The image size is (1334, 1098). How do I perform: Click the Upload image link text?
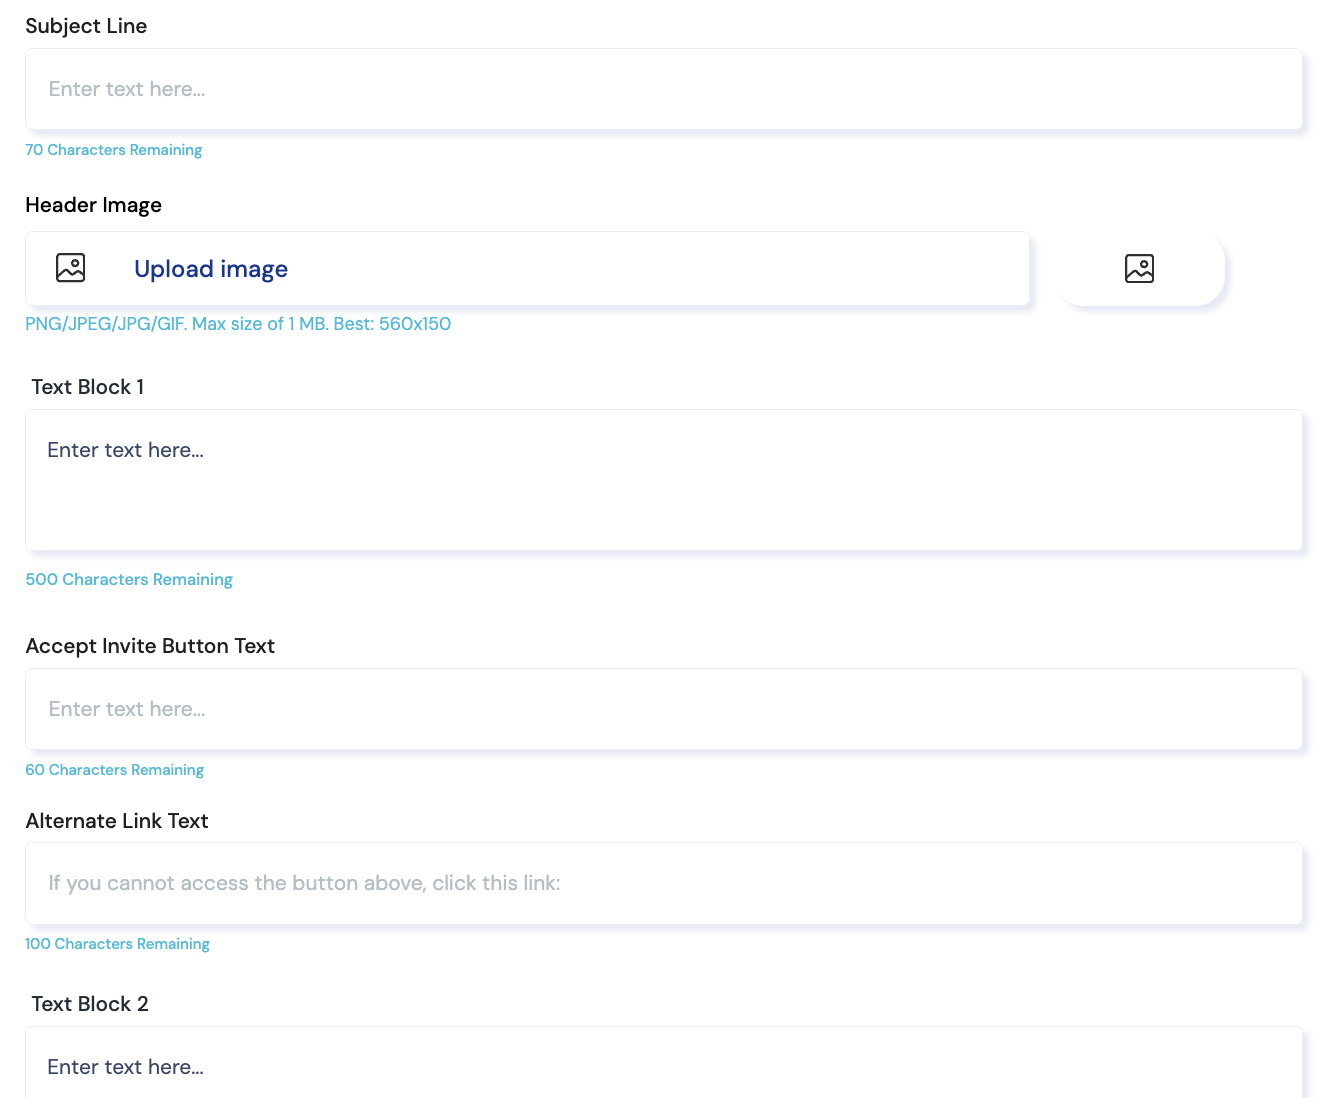pyautogui.click(x=210, y=269)
